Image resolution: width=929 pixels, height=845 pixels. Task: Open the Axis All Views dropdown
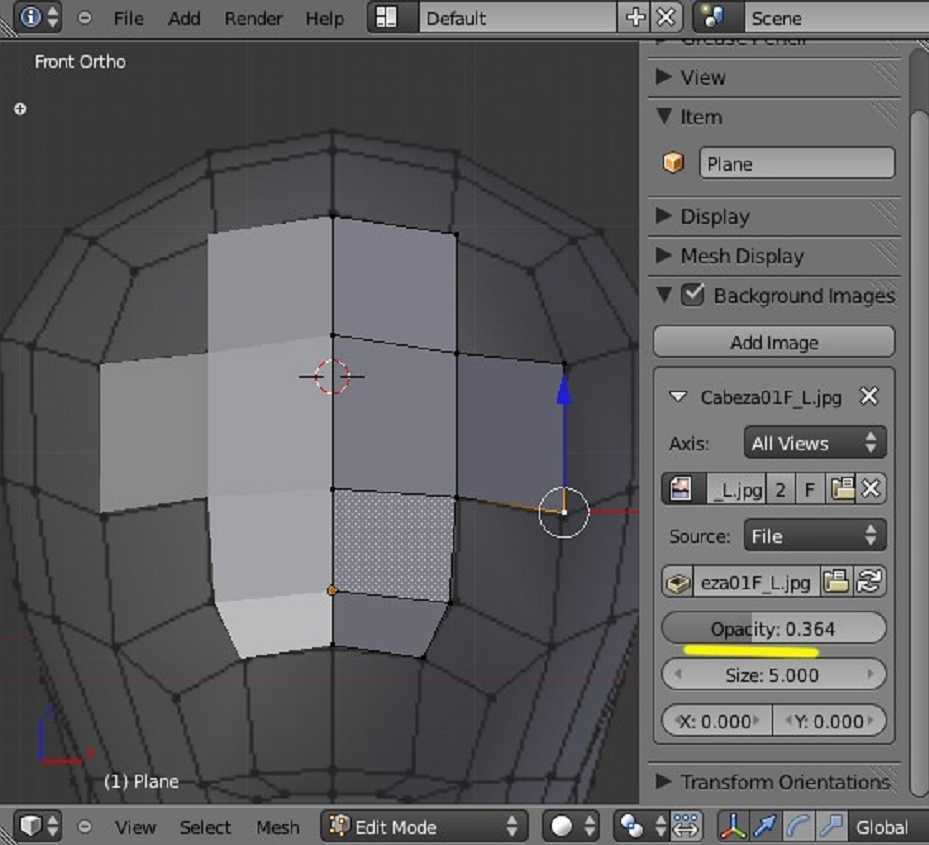coord(815,442)
